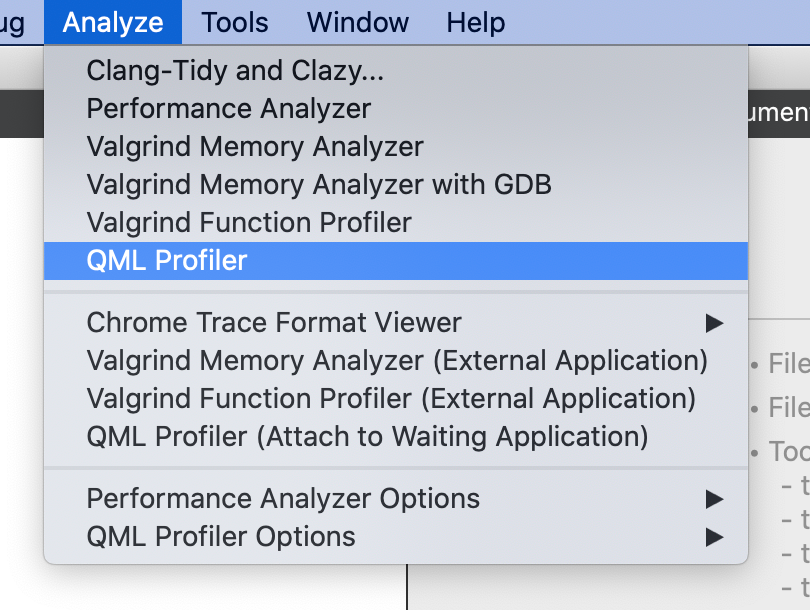Open the Window menu

point(358,22)
